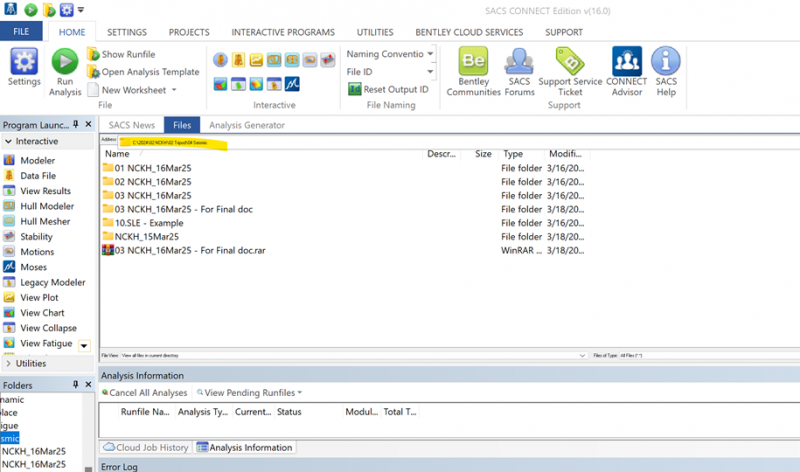Launch Modeler from Program Launcher list
This screenshot has height=472, width=800.
click(38, 160)
